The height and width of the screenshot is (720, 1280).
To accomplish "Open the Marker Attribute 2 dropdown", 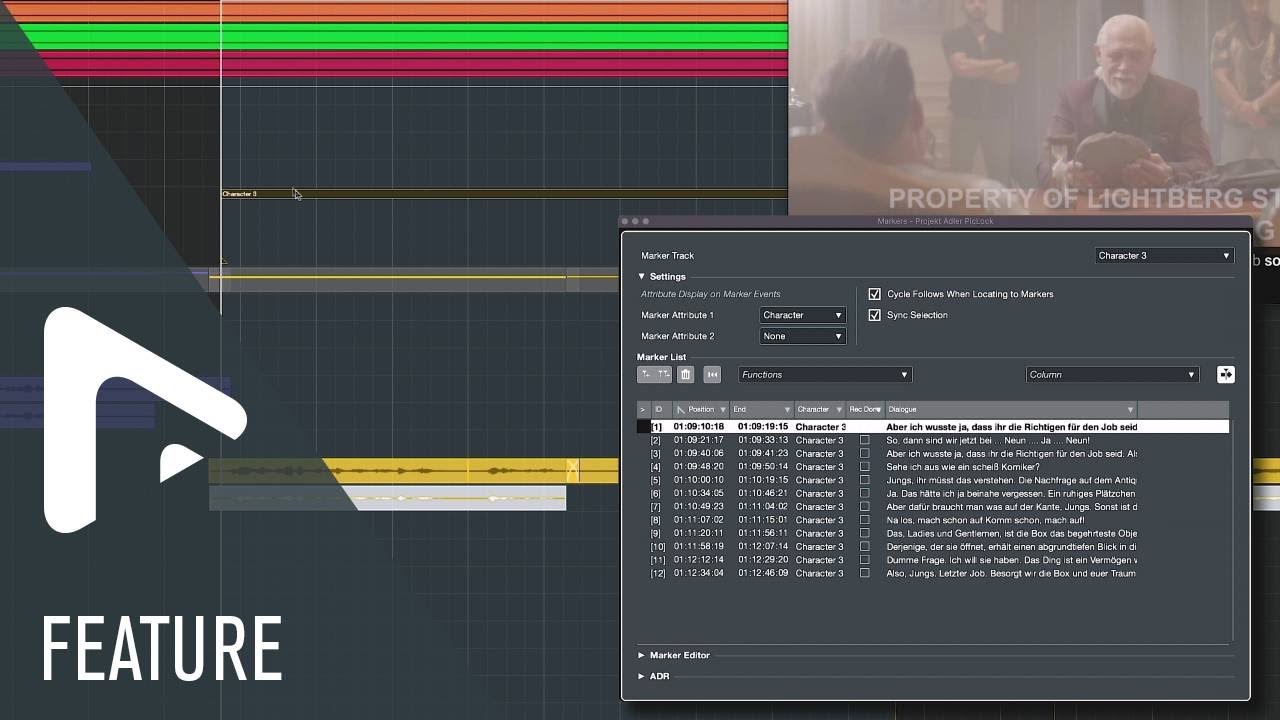I will pyautogui.click(x=803, y=336).
